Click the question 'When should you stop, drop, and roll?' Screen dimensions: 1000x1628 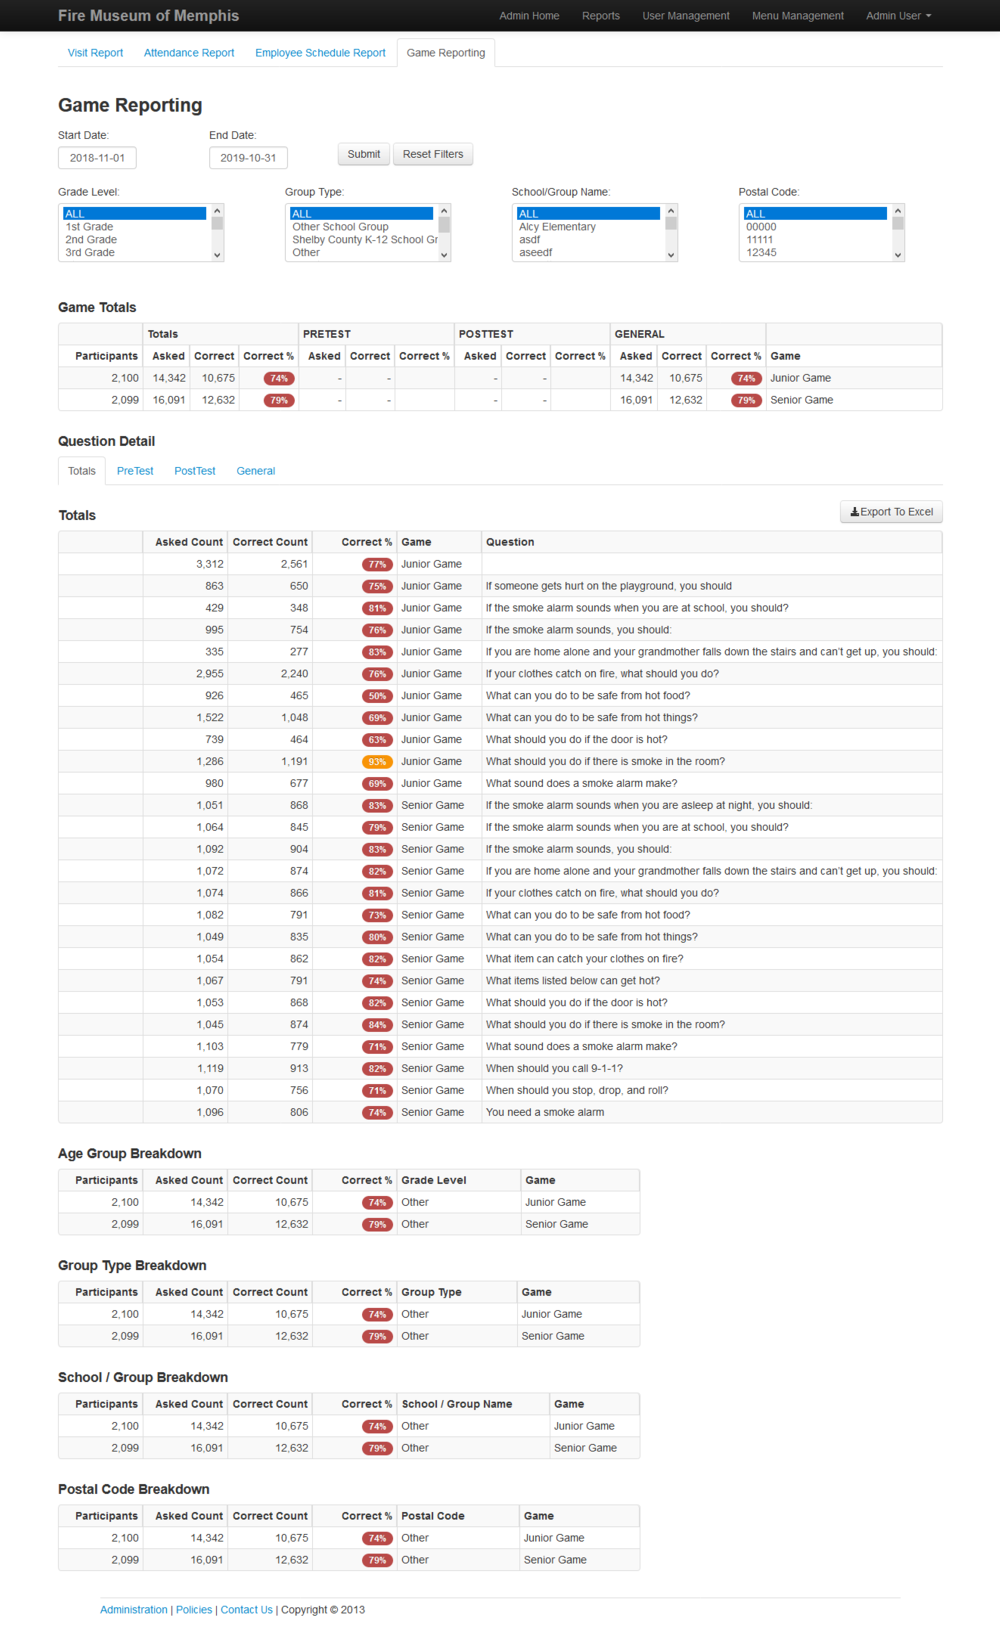(577, 1091)
